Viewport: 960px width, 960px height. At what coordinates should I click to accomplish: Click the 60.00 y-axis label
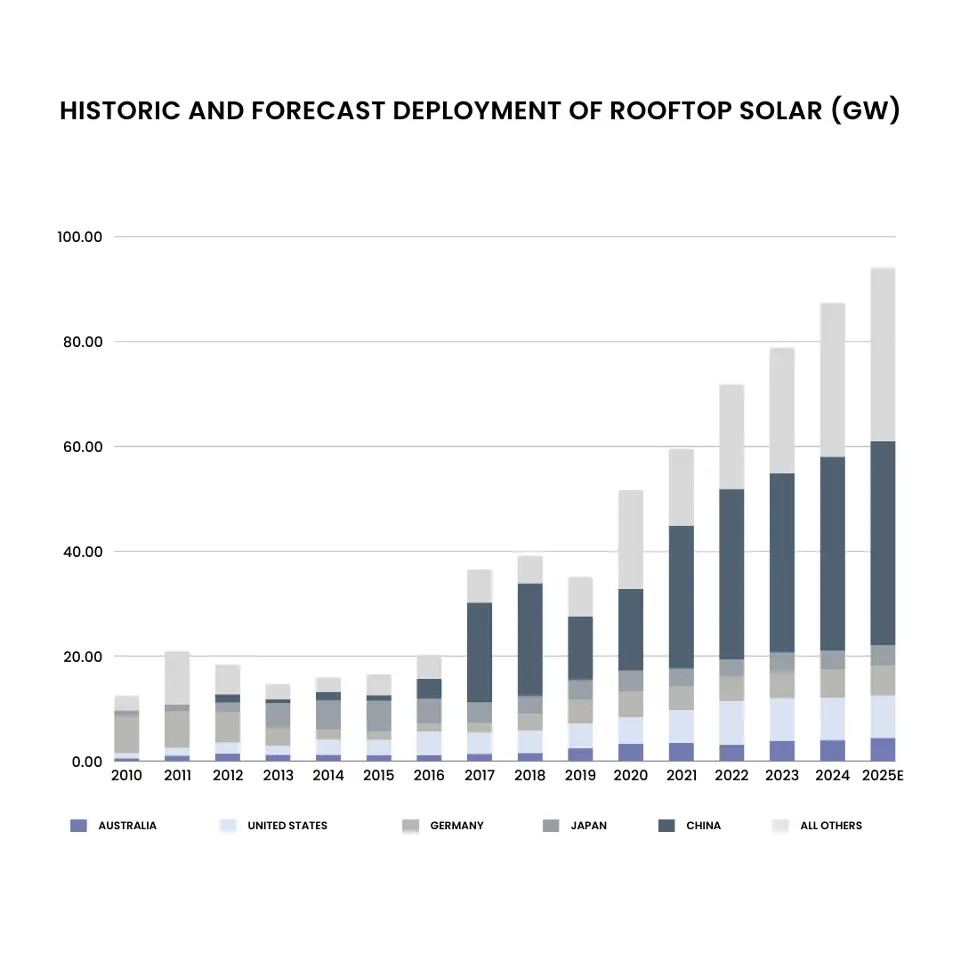(80, 447)
